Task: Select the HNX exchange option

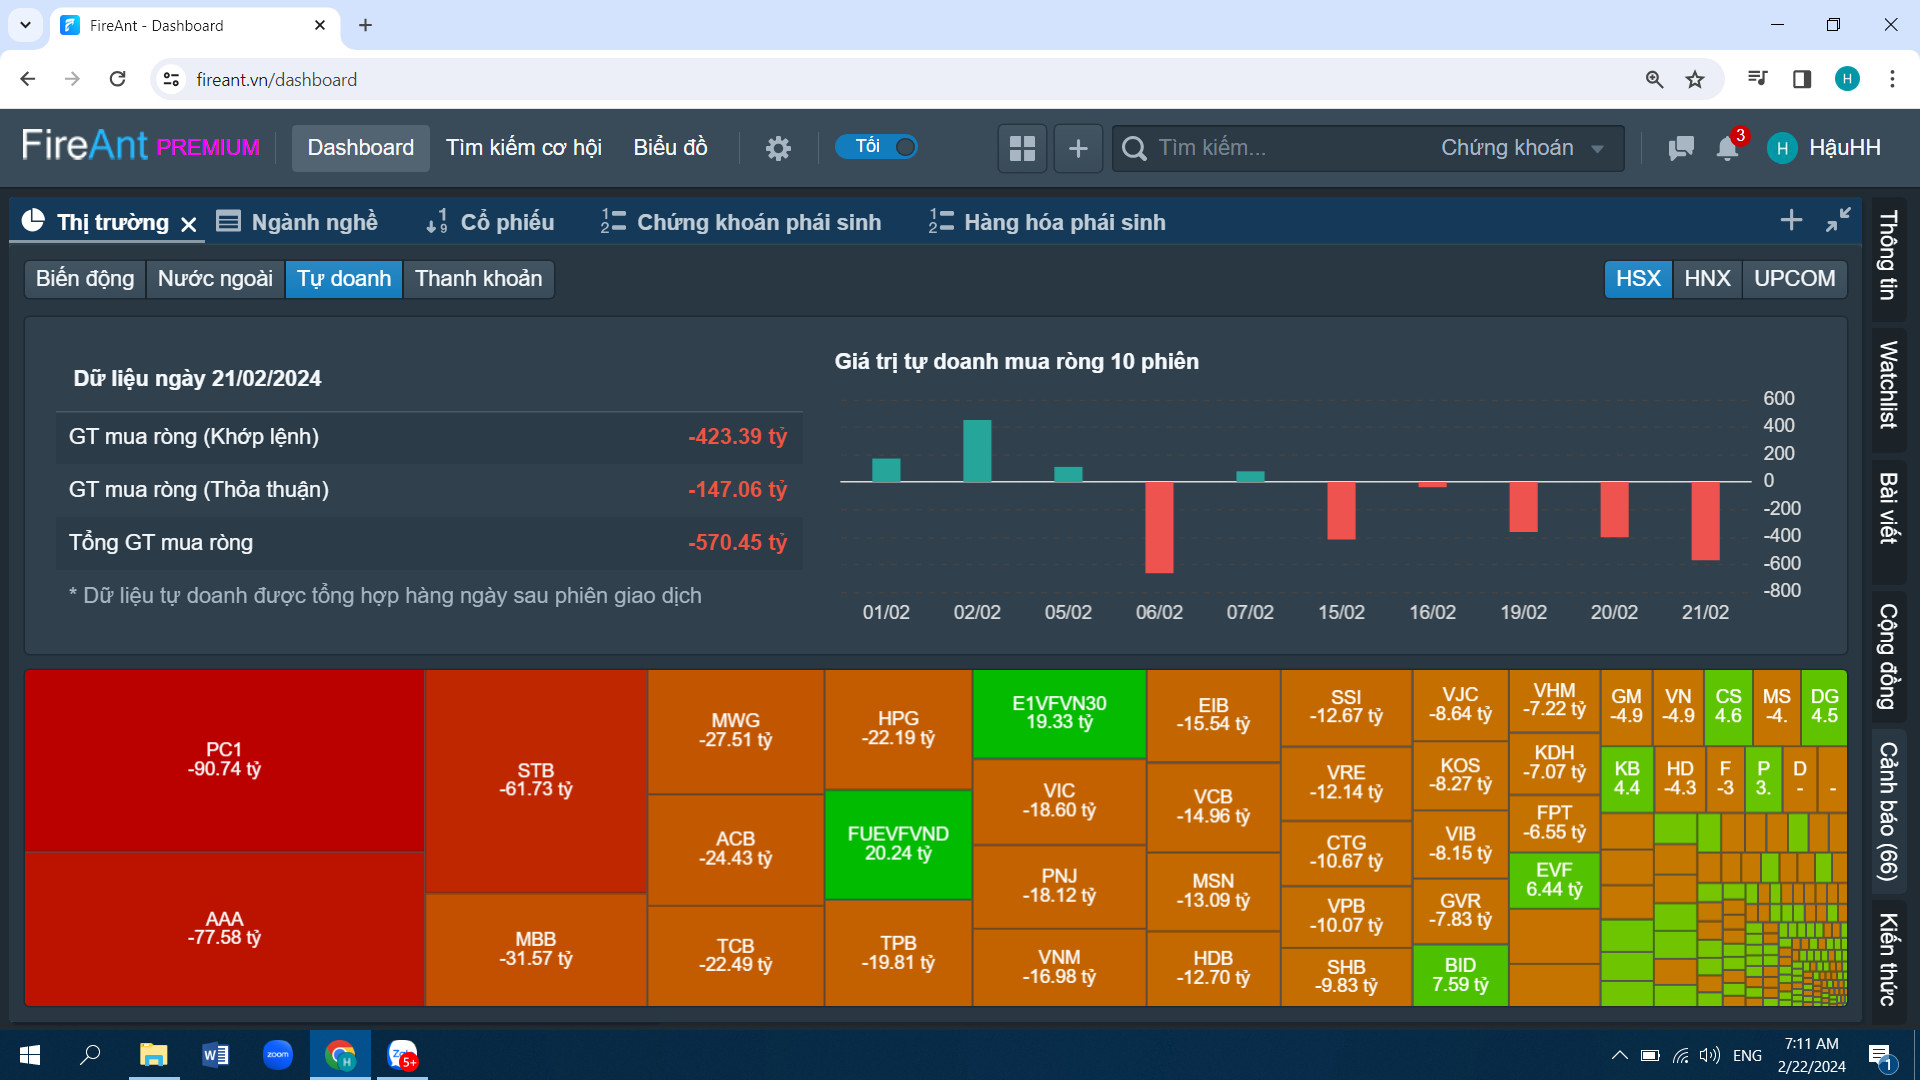Action: (1707, 278)
